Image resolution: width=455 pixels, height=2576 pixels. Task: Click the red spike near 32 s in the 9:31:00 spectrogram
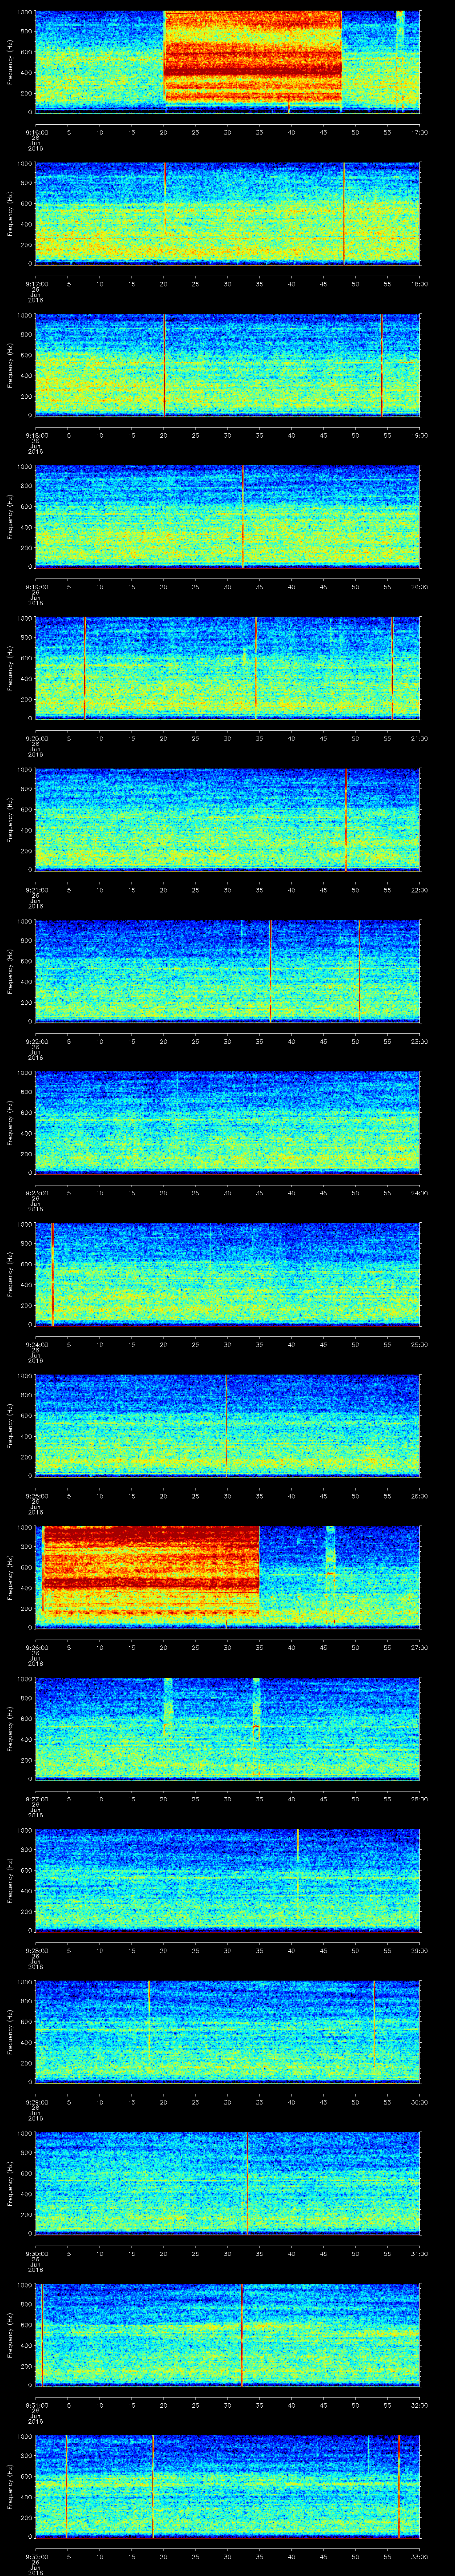242,2334
